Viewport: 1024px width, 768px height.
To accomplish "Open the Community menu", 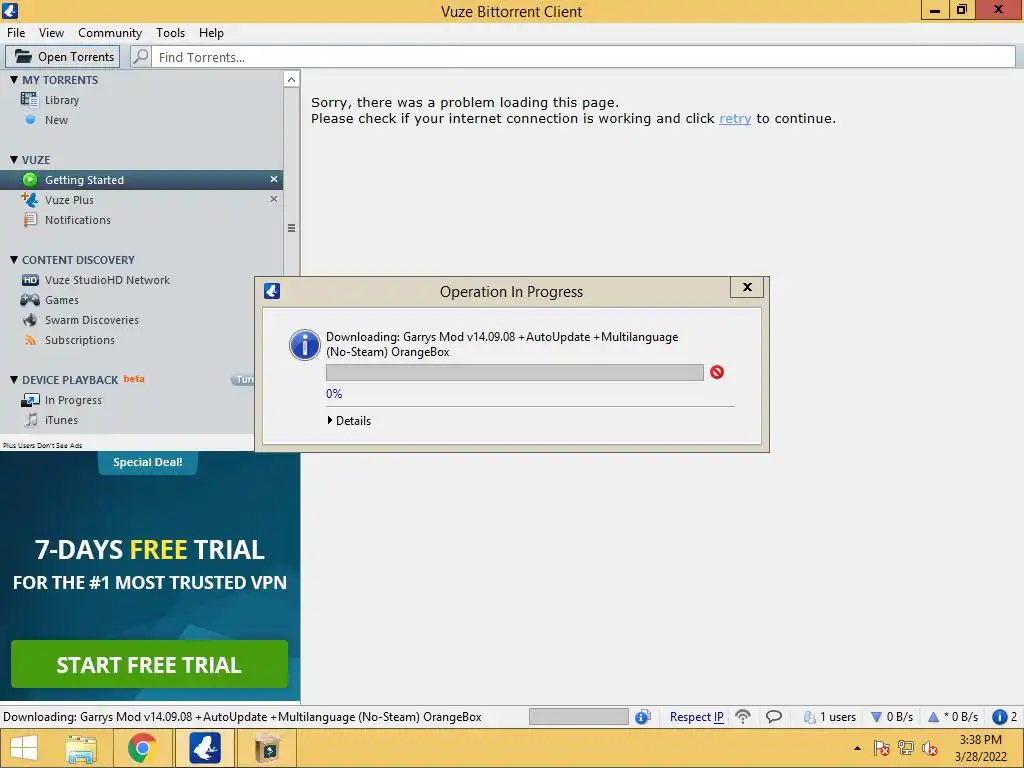I will [x=110, y=33].
